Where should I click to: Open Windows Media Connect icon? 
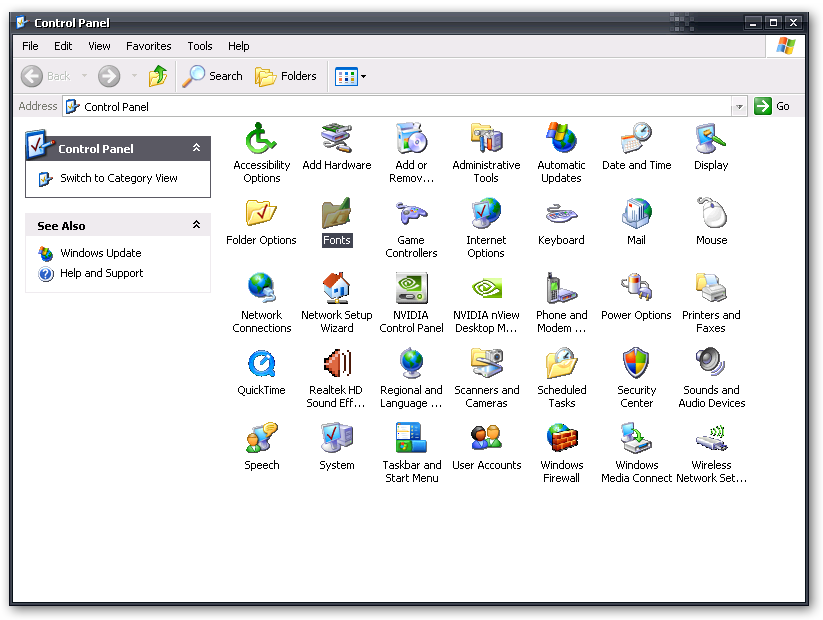[x=636, y=439]
